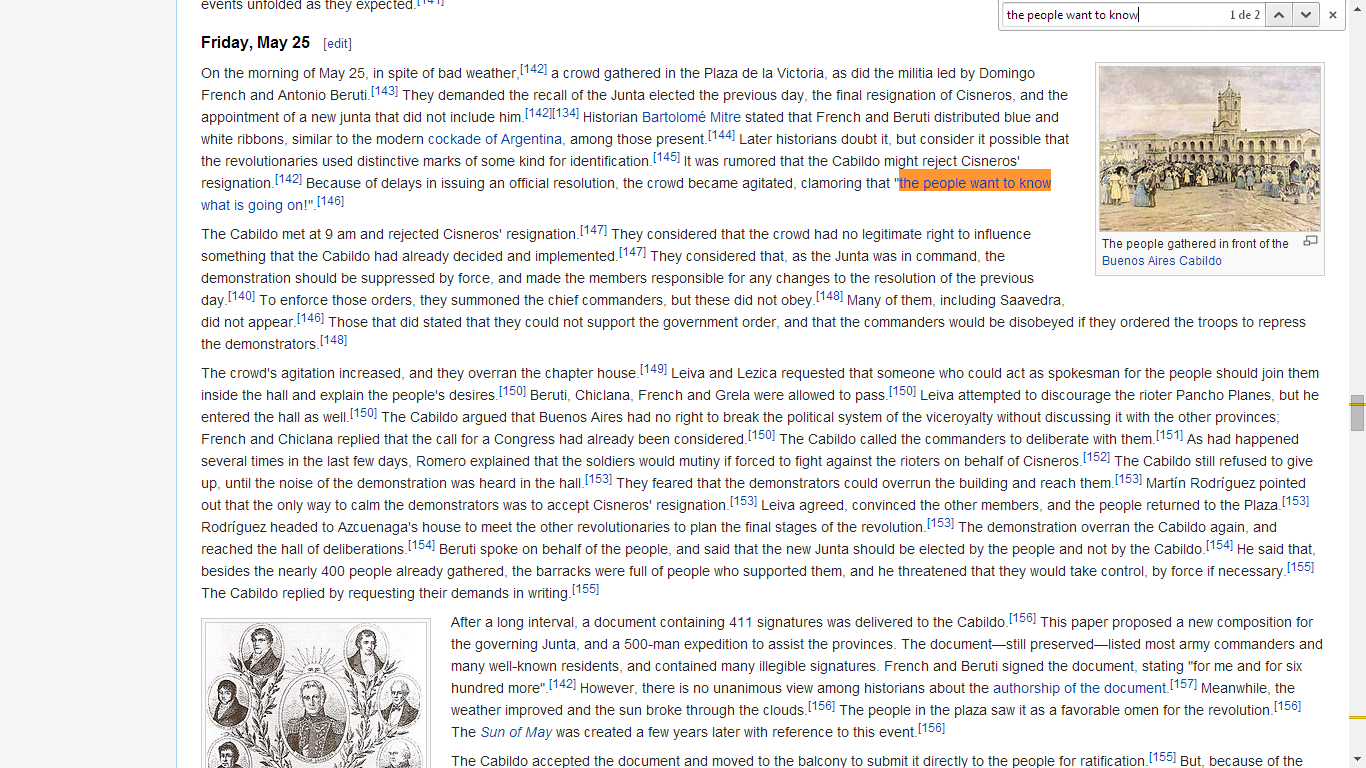Open Buenos Aires Cabildo caption link
The height and width of the screenshot is (768, 1366).
pyautogui.click(x=1162, y=261)
